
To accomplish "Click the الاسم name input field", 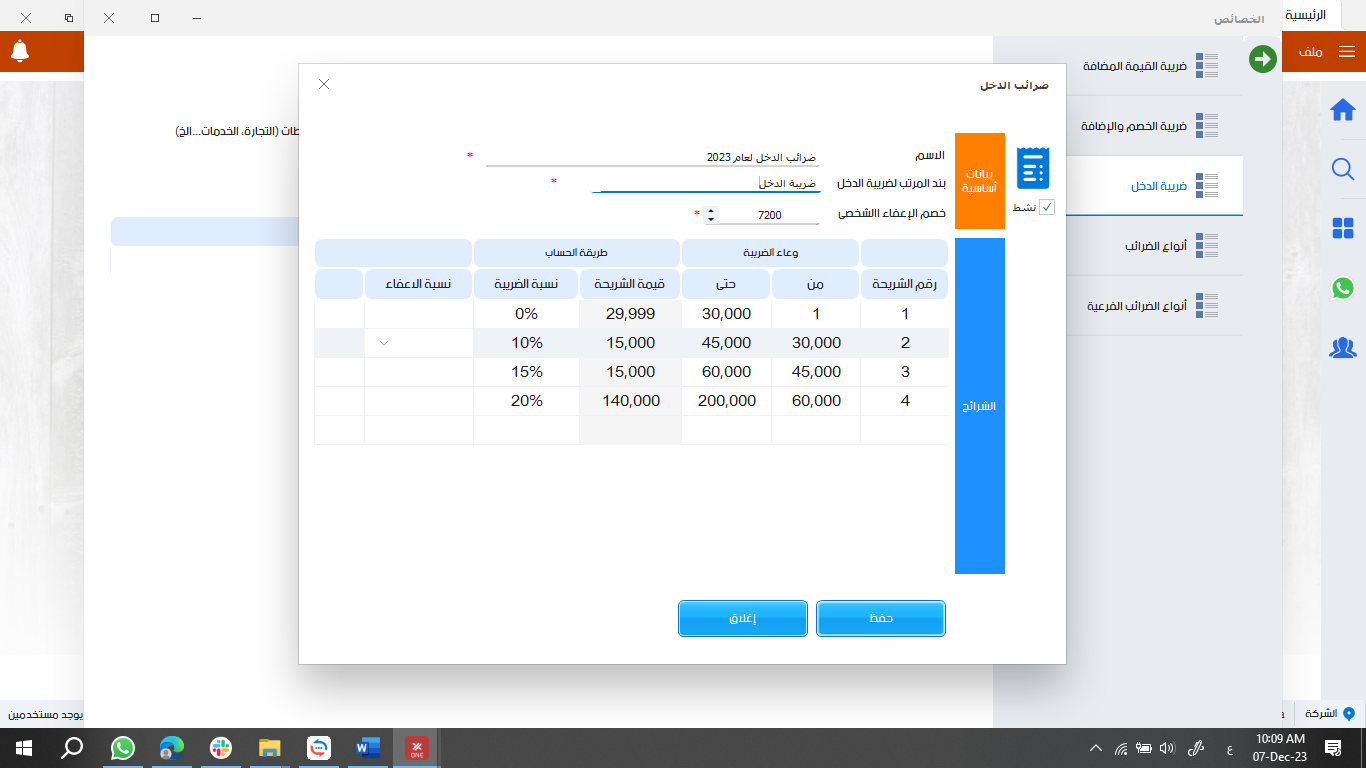I will (650, 157).
